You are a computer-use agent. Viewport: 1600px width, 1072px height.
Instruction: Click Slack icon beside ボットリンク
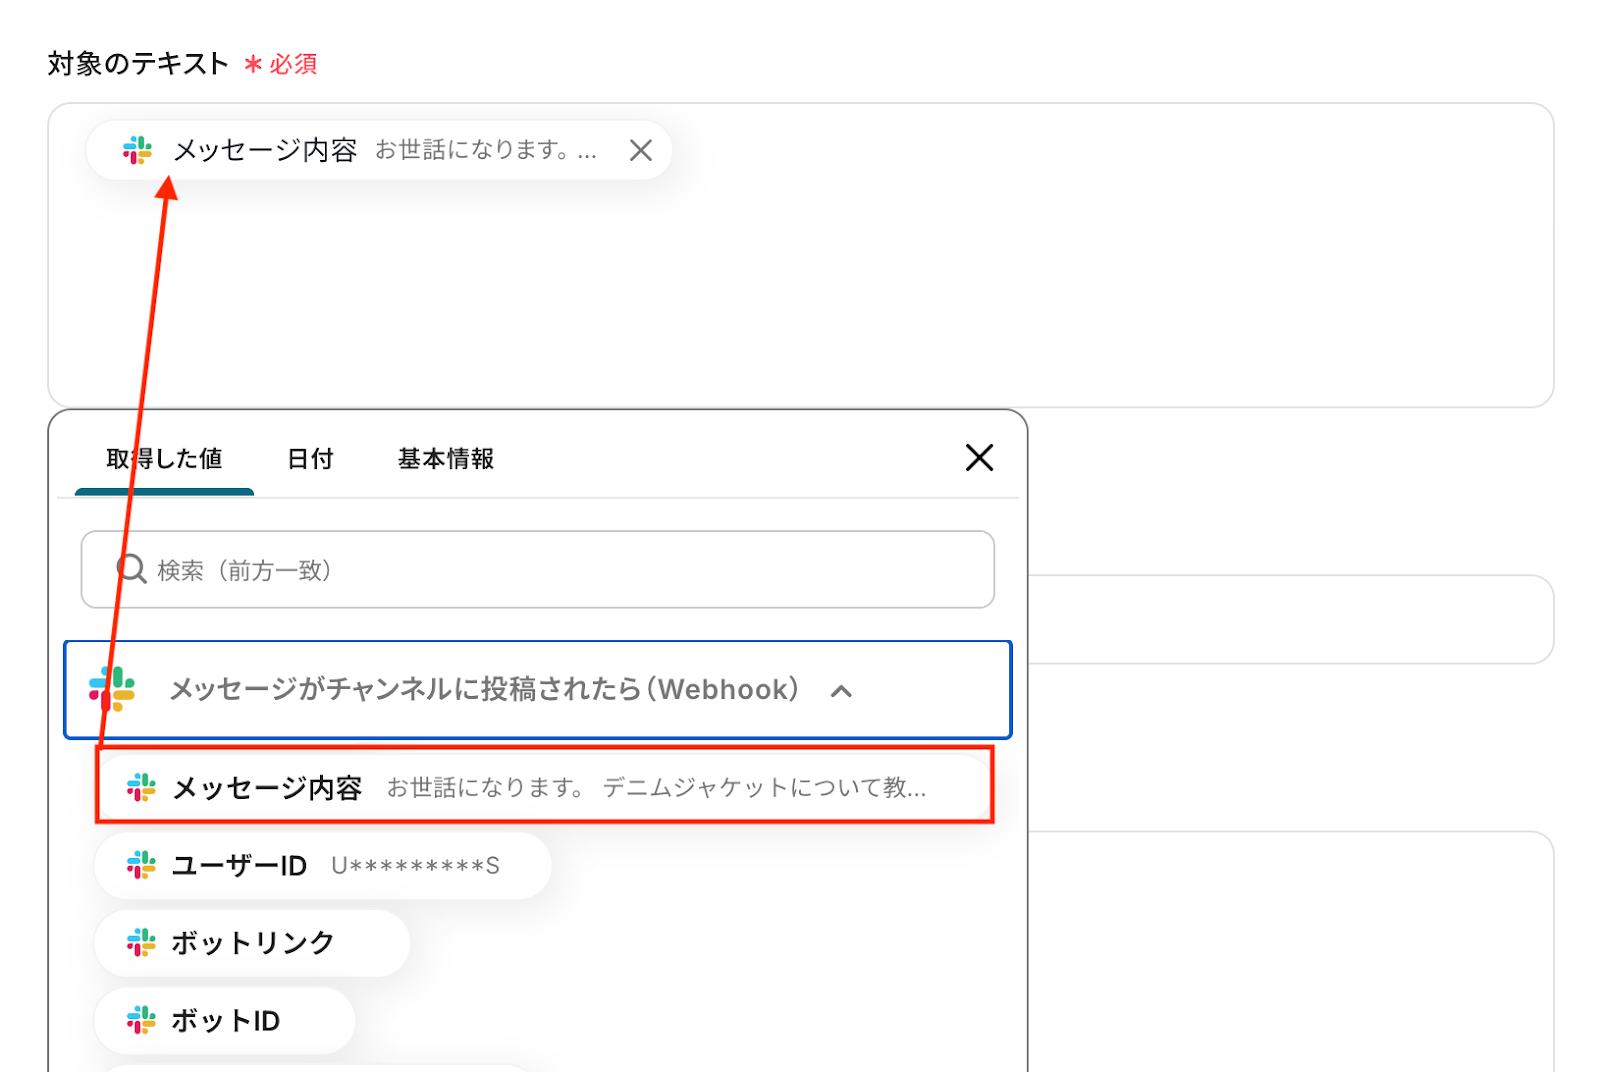tap(141, 942)
